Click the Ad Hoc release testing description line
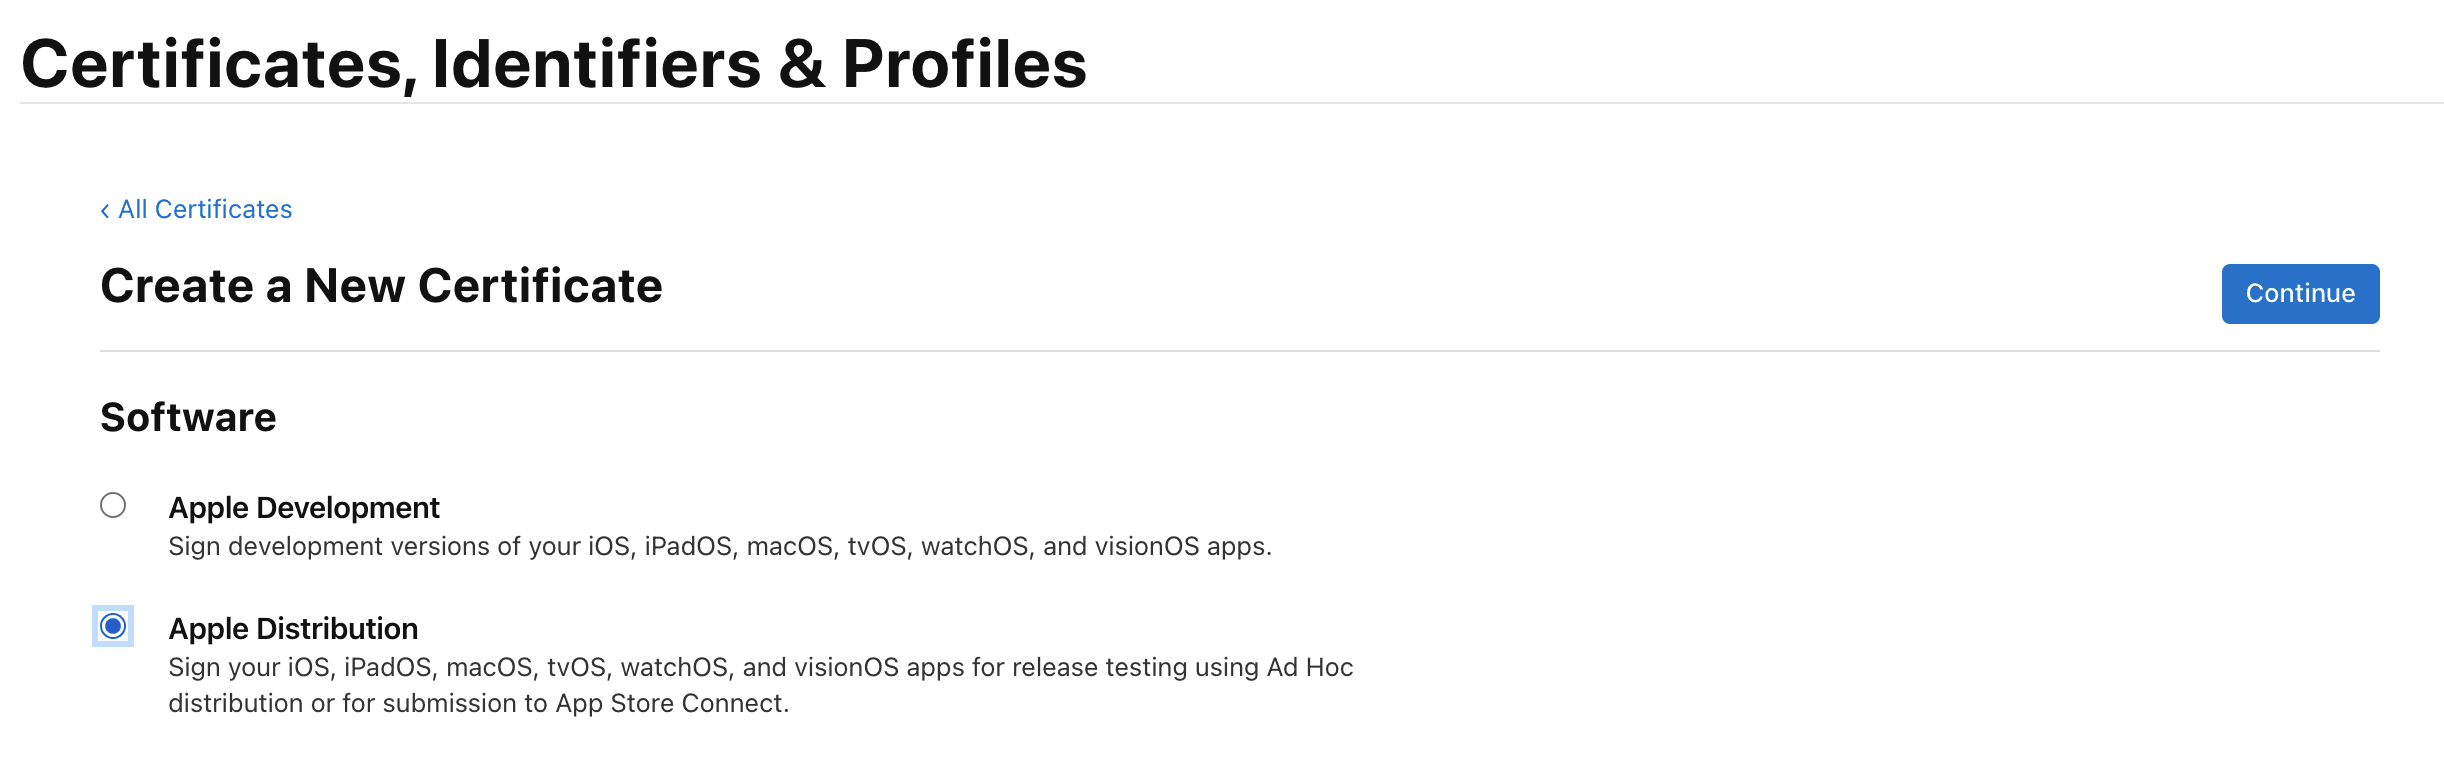 pos(760,667)
